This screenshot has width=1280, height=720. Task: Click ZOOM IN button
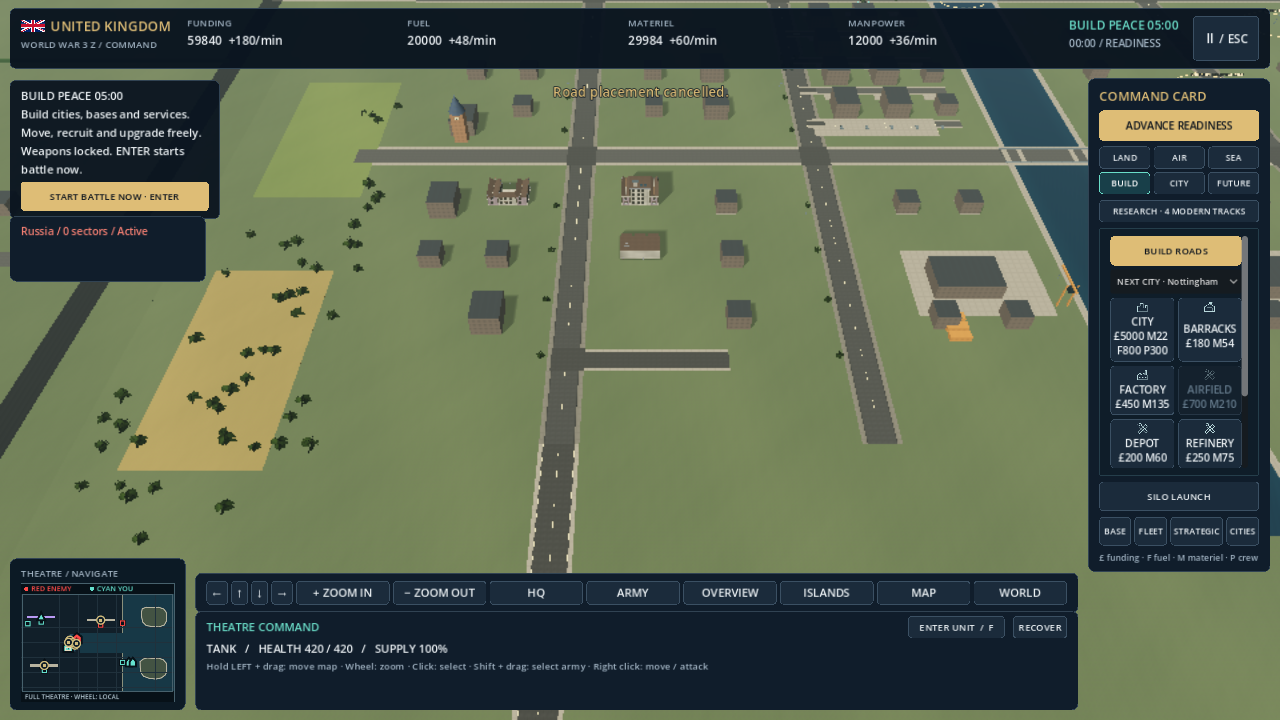pos(342,593)
